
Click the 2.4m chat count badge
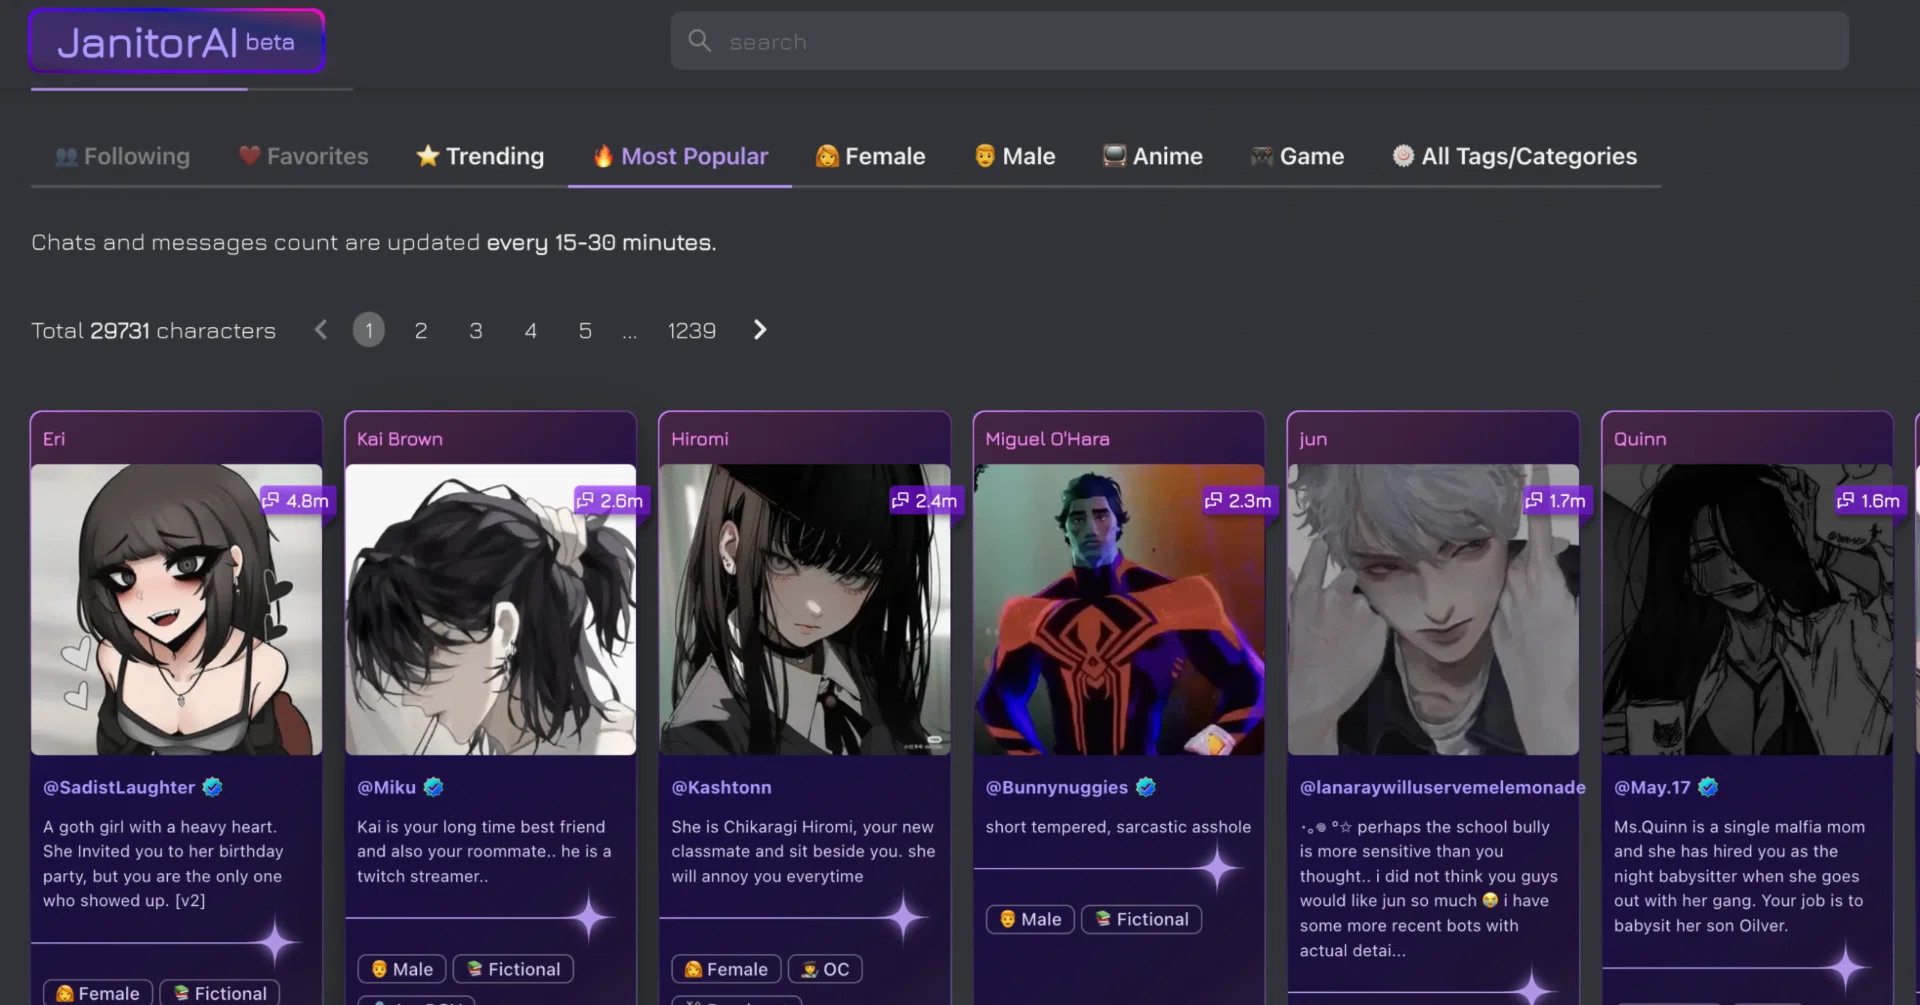925,500
